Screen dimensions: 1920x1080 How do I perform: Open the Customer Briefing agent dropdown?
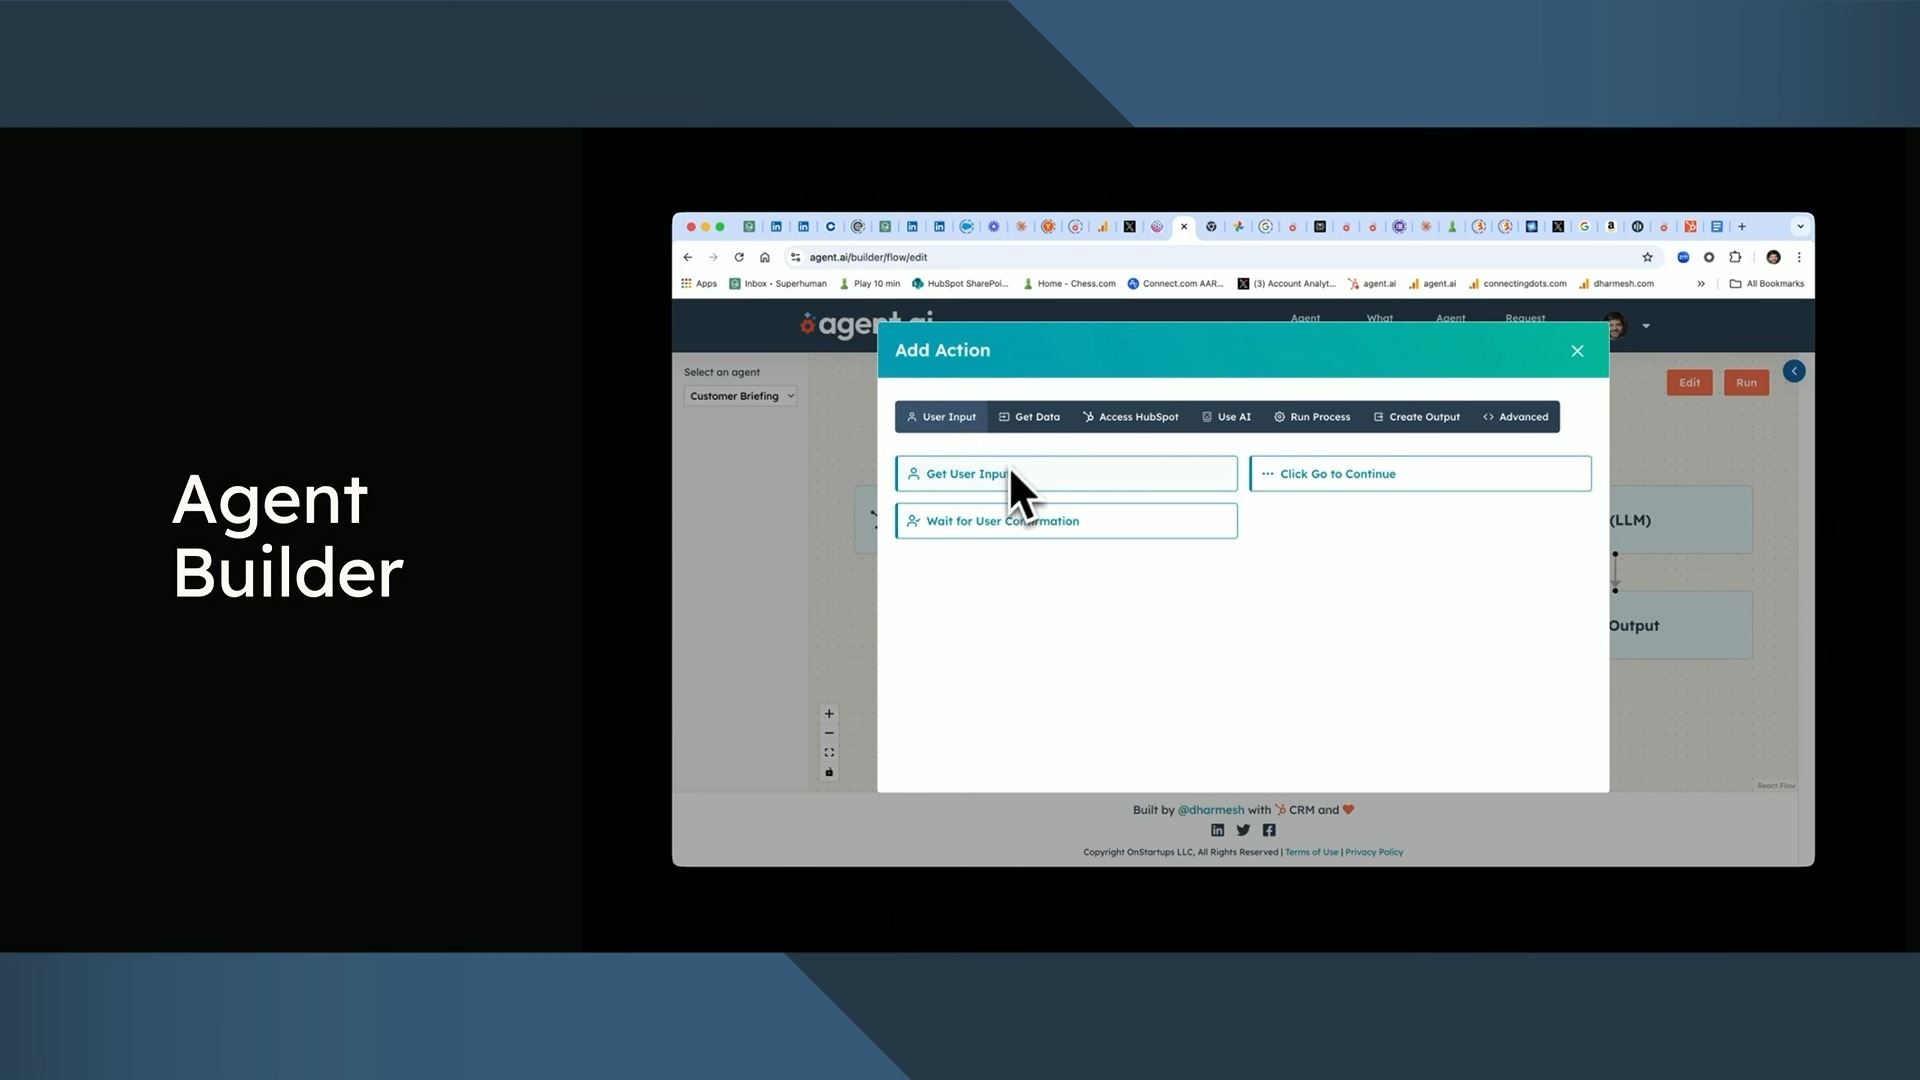741,396
